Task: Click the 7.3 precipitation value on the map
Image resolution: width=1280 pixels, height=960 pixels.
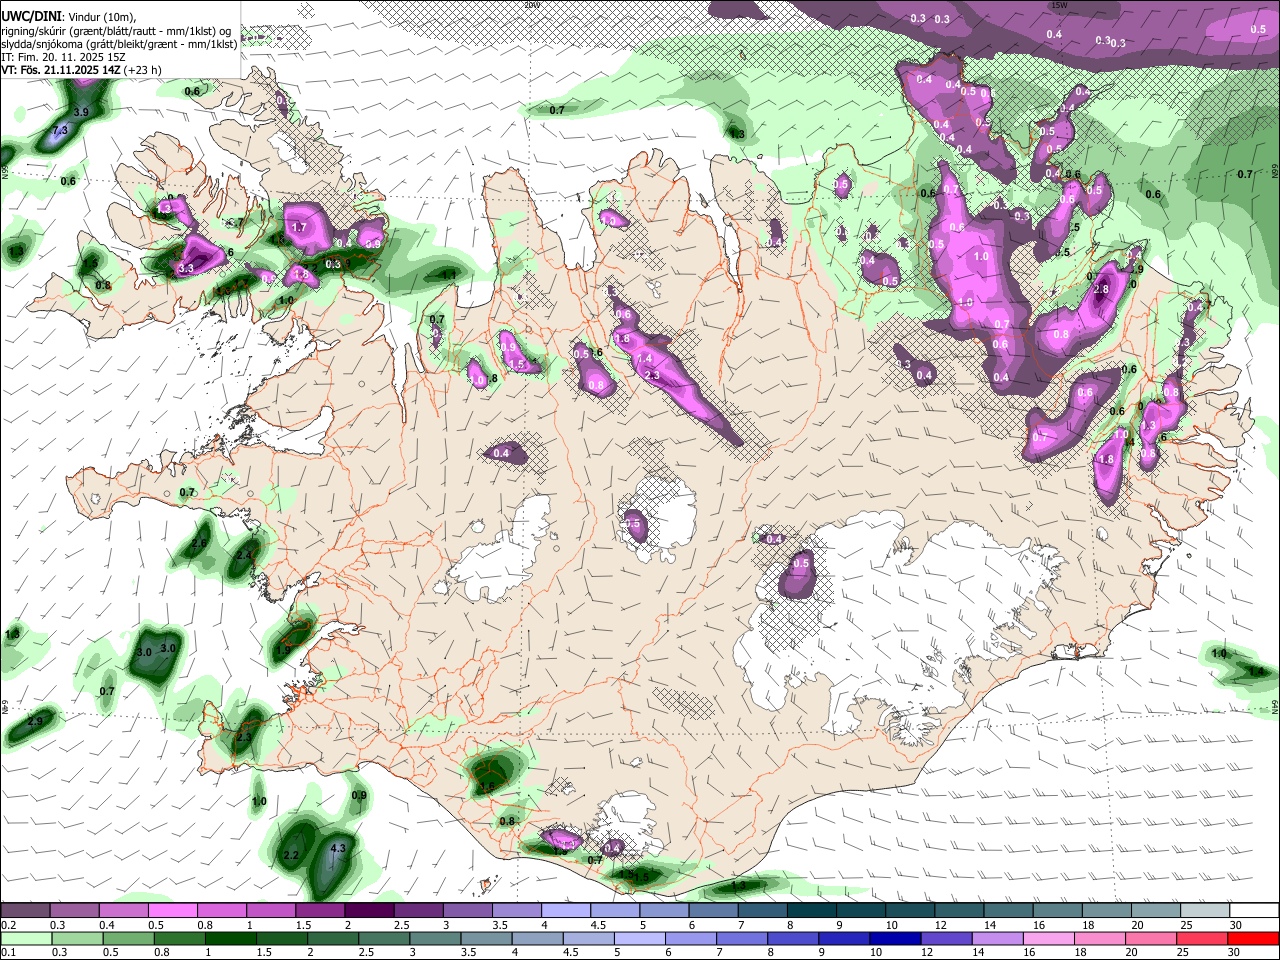Action: pyautogui.click(x=59, y=130)
